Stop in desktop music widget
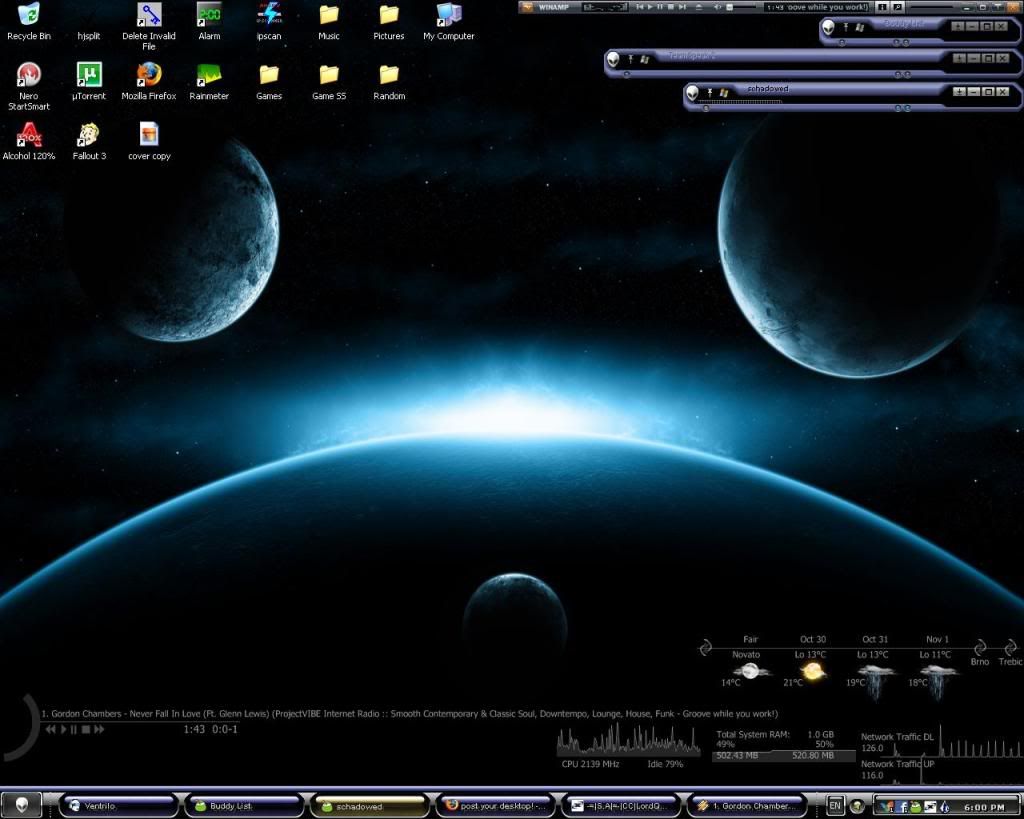Image resolution: width=1024 pixels, height=819 pixels. click(86, 729)
